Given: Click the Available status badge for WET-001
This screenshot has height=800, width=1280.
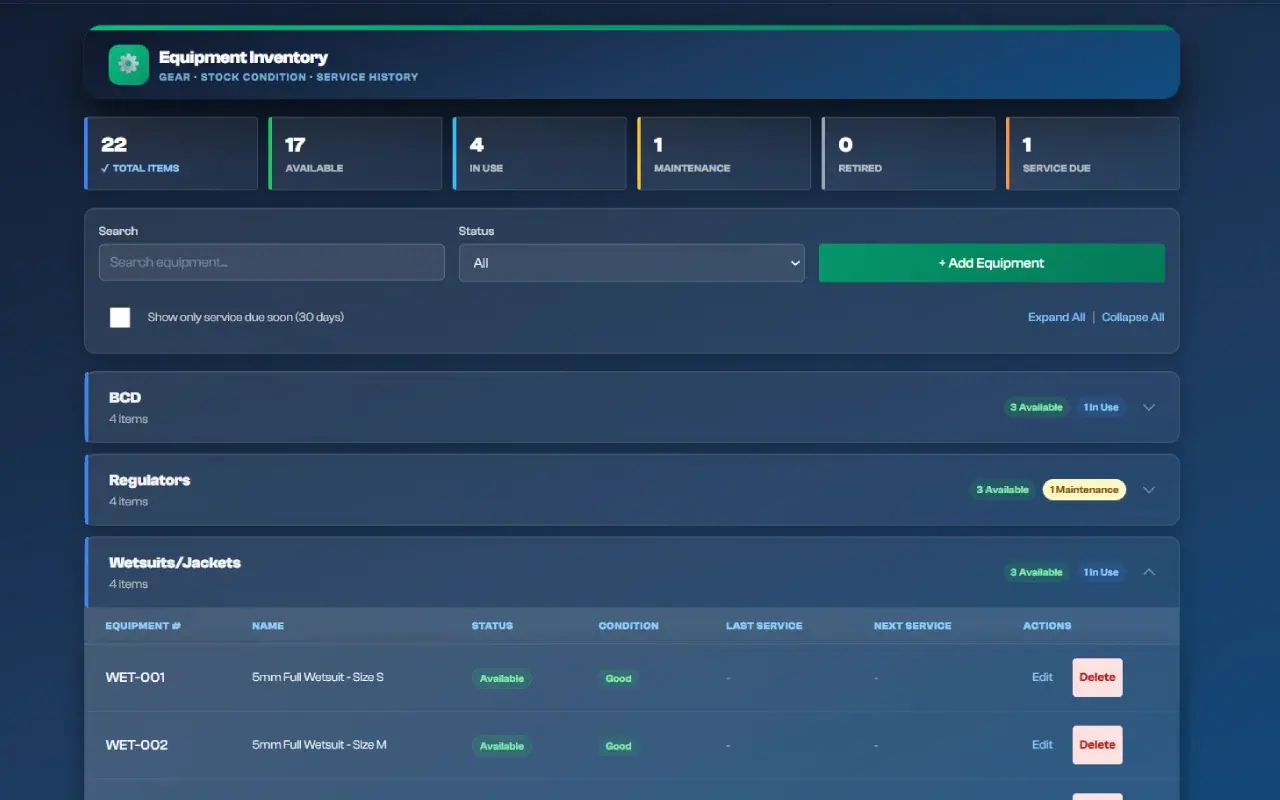Looking at the screenshot, I should pos(502,678).
